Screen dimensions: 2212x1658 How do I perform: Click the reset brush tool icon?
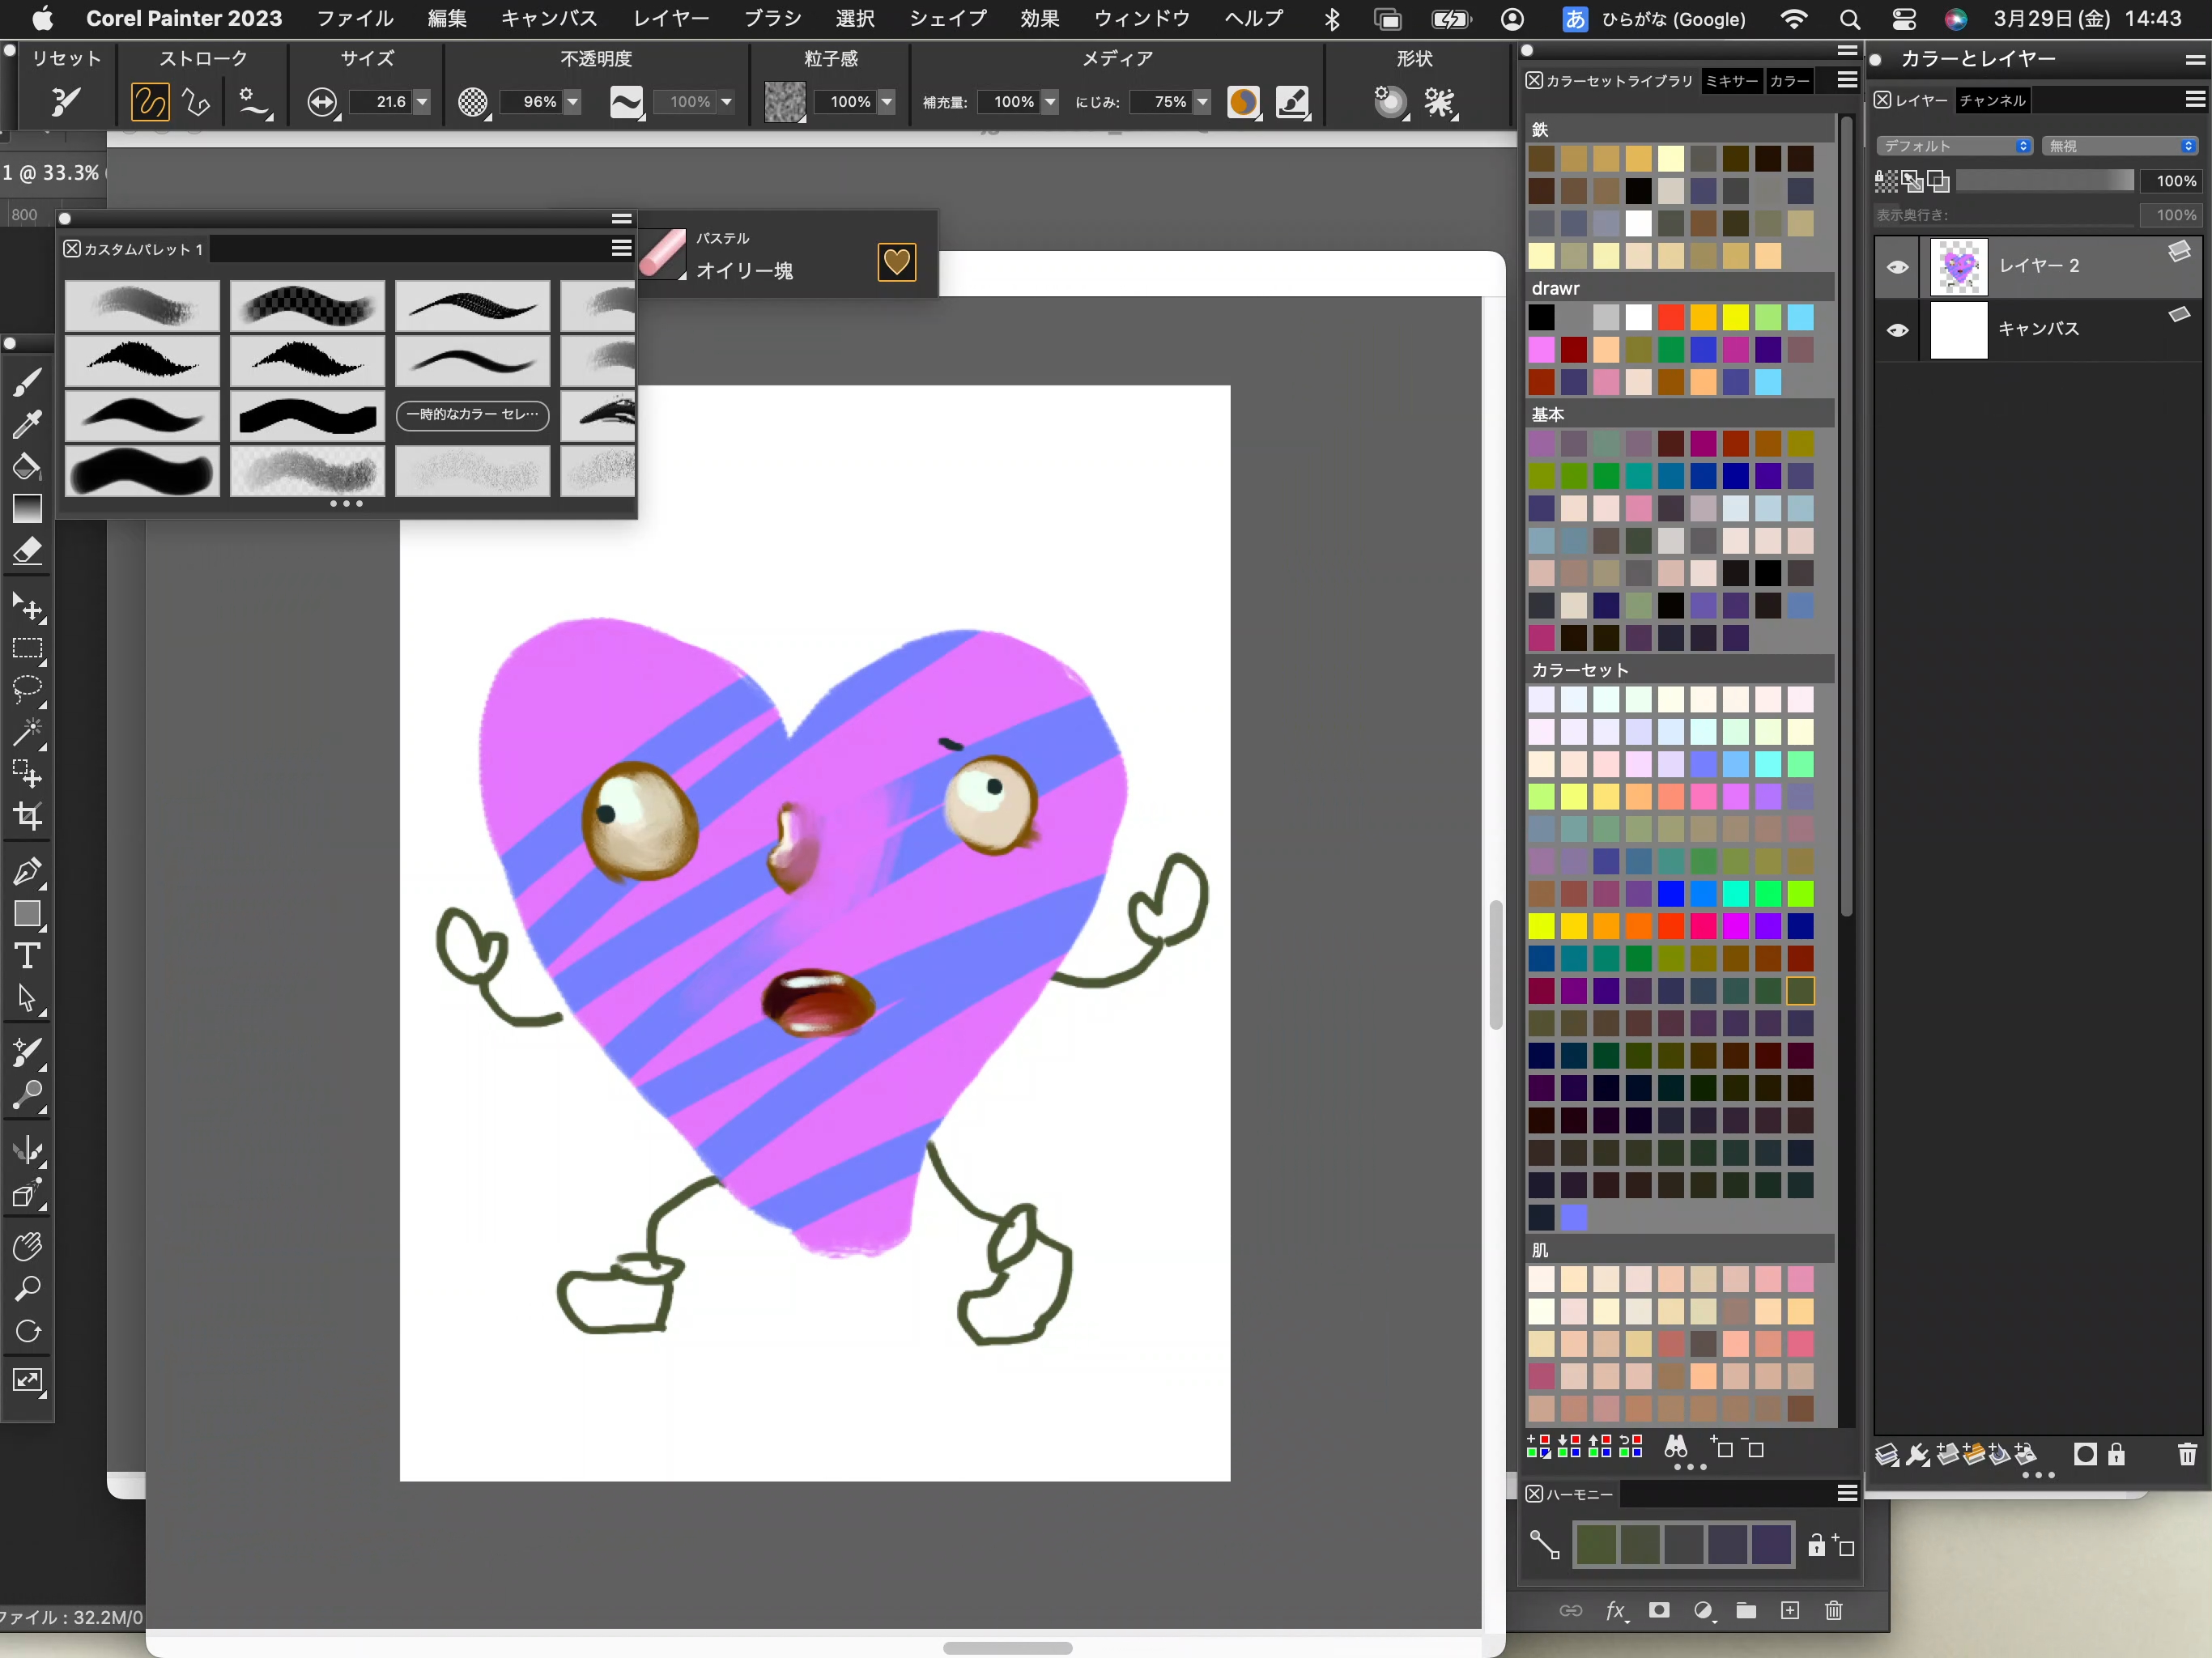(66, 101)
